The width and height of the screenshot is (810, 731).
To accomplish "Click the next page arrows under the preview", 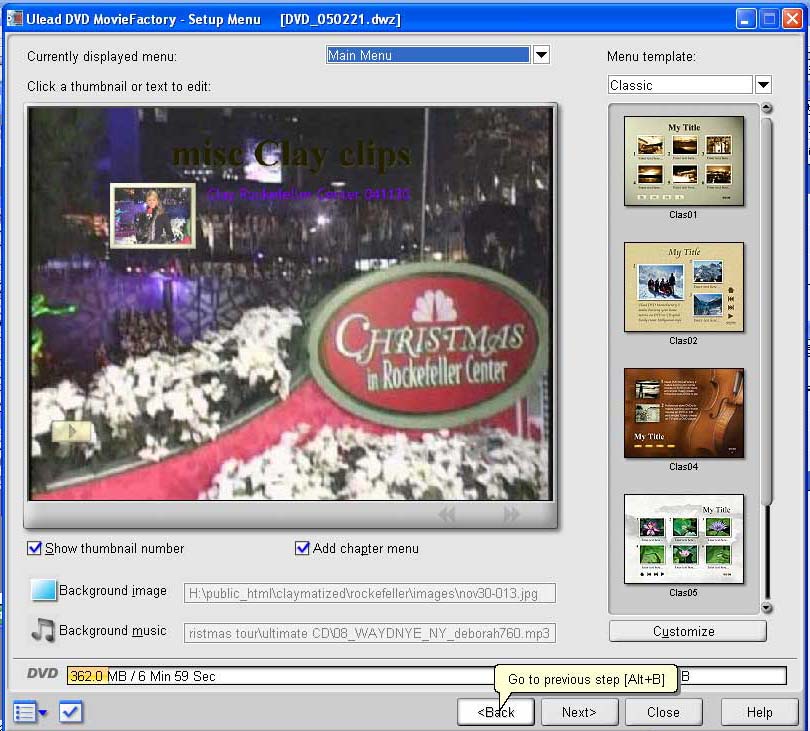I will [x=511, y=514].
